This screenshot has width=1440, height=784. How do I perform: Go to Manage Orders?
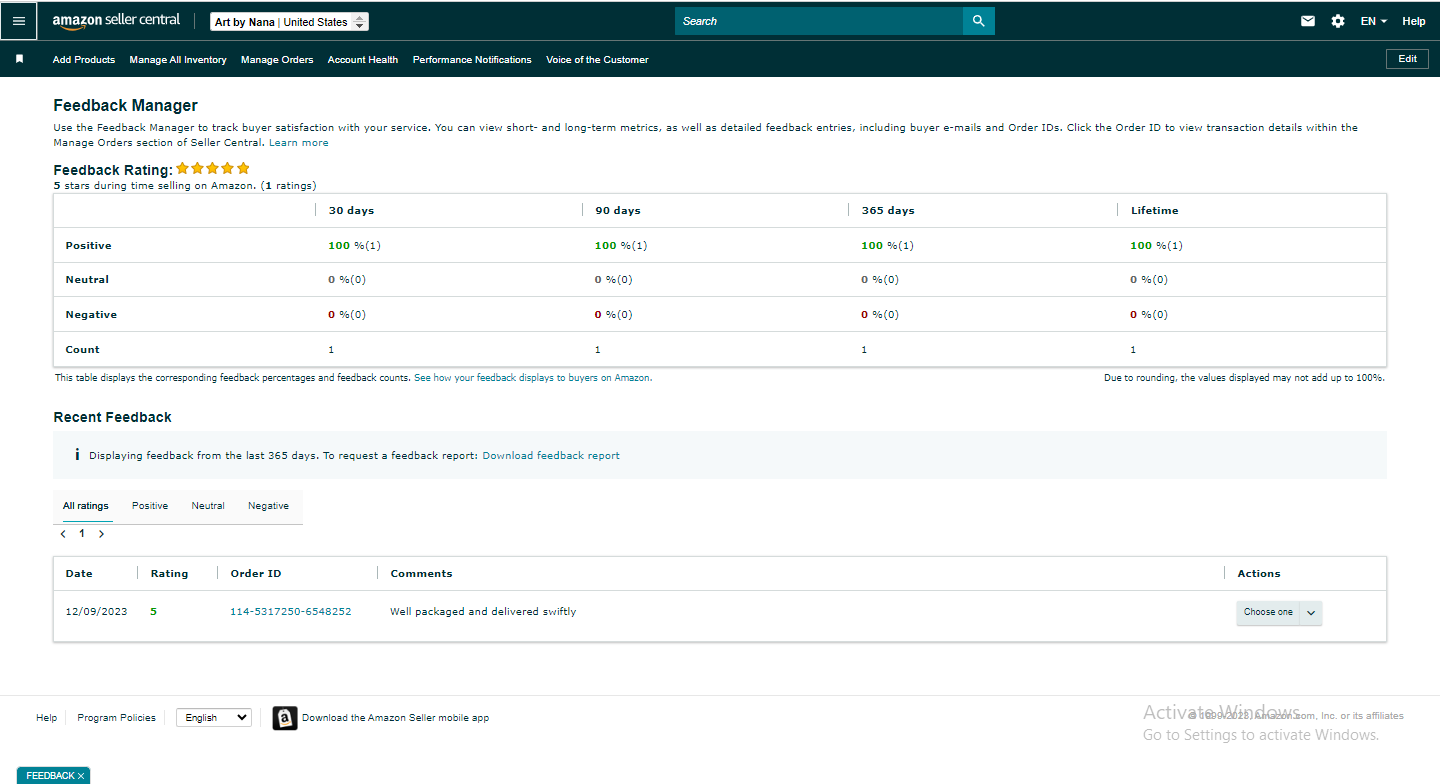277,60
